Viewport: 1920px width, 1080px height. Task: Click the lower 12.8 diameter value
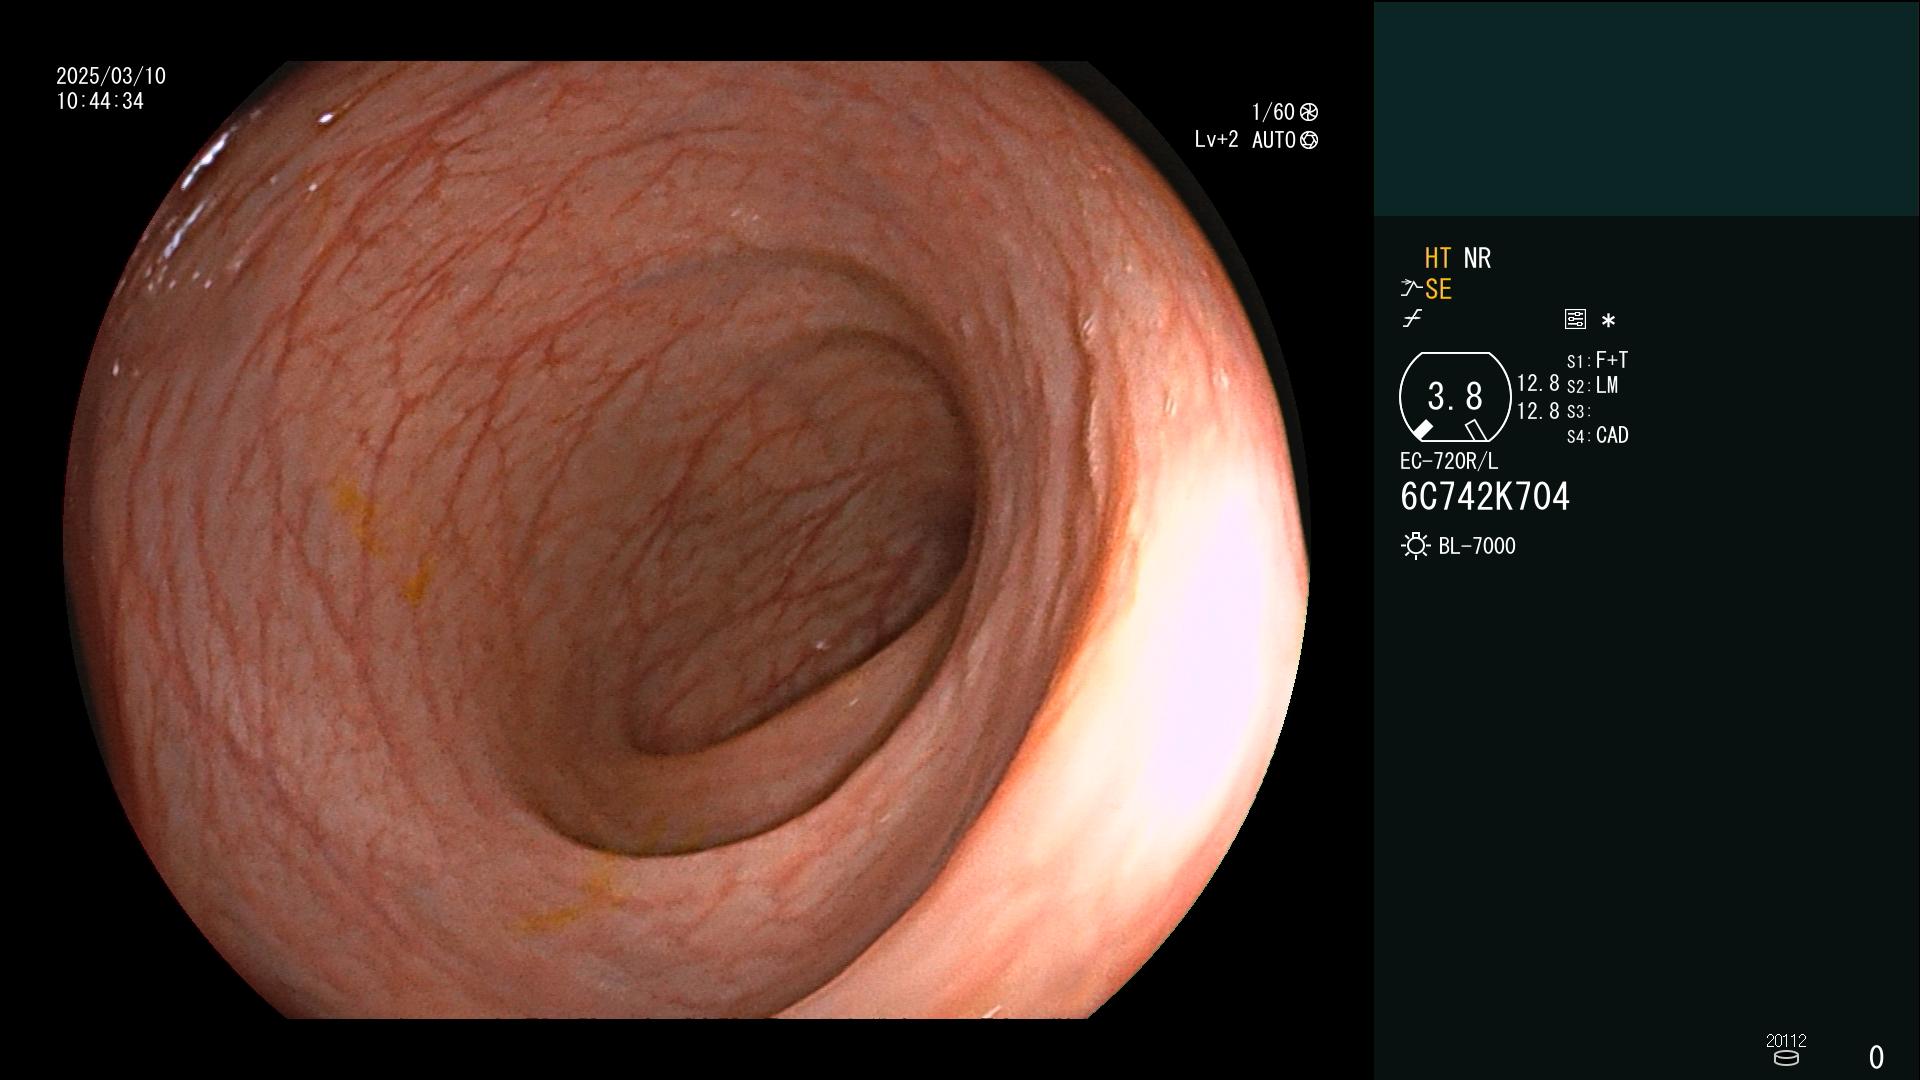(1538, 411)
